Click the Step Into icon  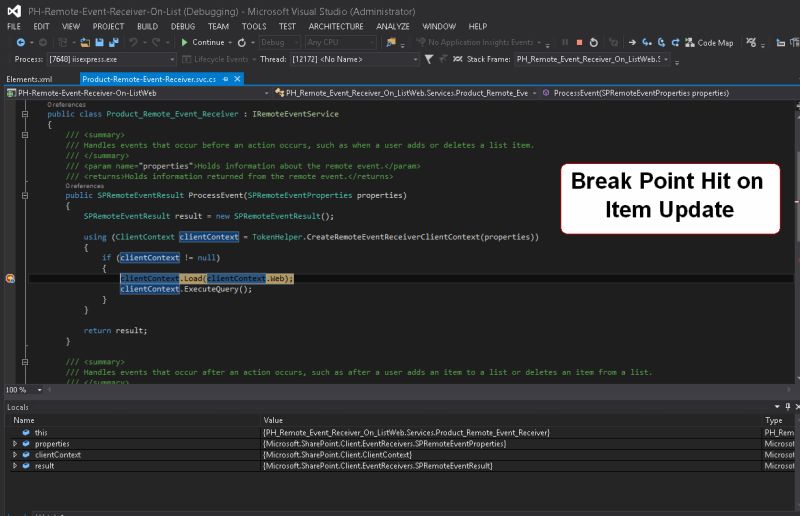[646, 42]
